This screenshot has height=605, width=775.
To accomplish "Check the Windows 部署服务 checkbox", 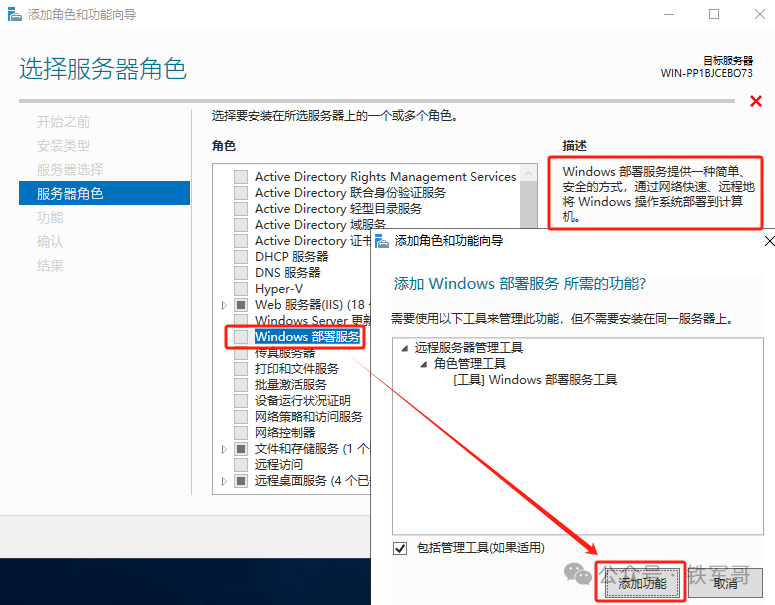I will [x=241, y=337].
